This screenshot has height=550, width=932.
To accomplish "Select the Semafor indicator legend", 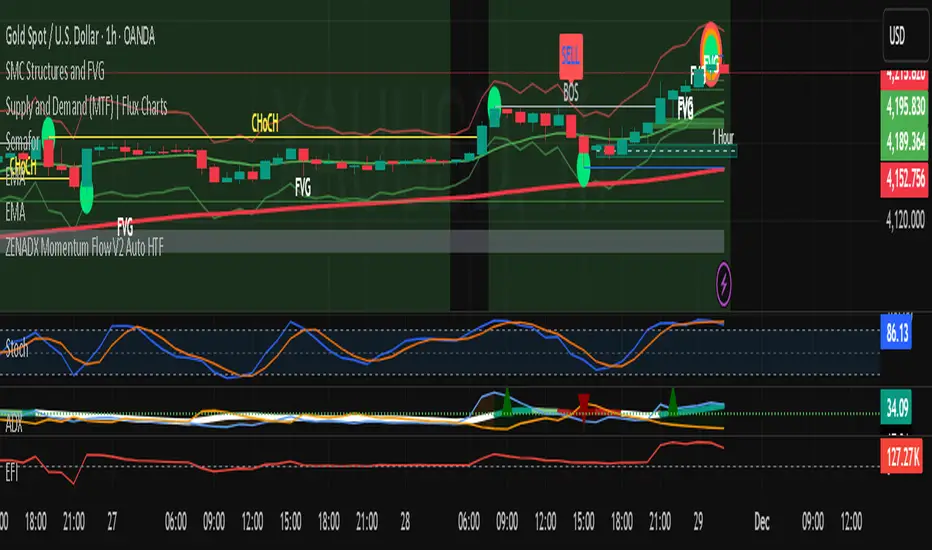I will click(x=22, y=142).
